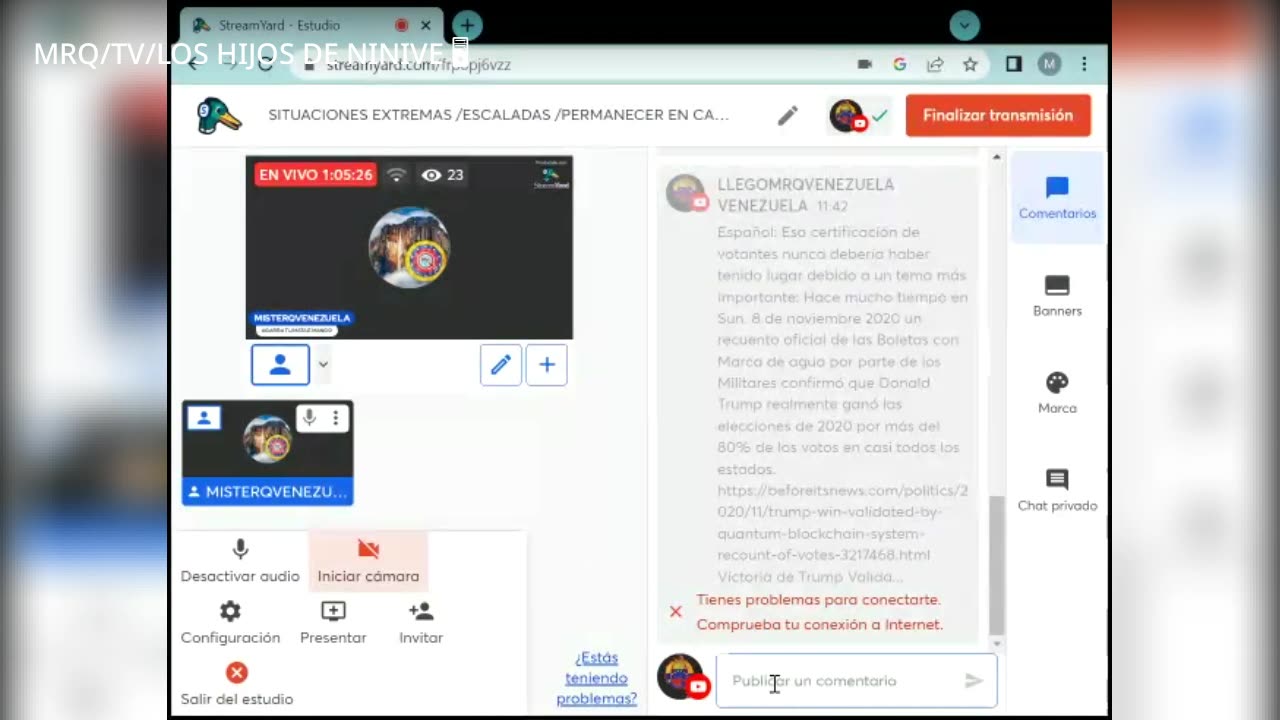
Task: Click Invitar add-person control
Action: pos(421,623)
